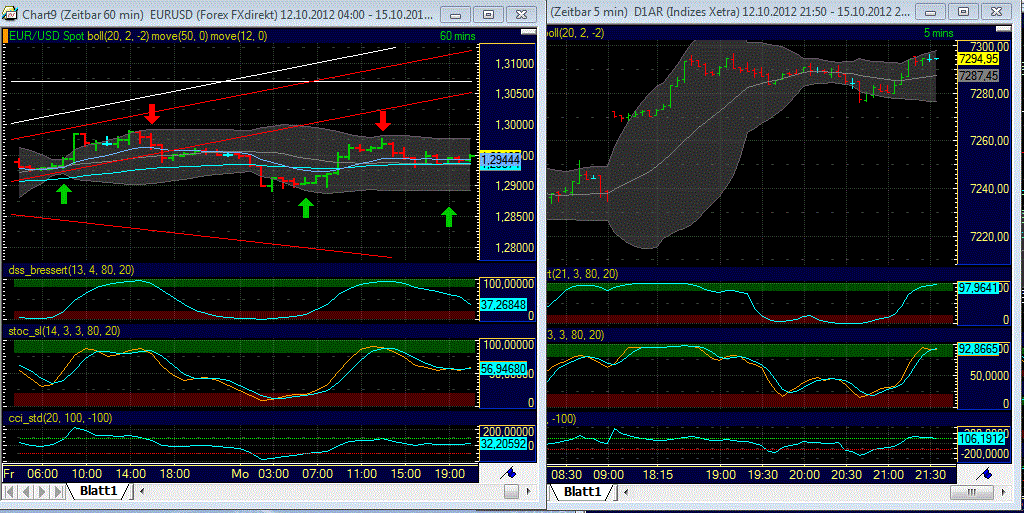
Task: Click the 'Mo' day marker on time axis
Action: [240, 474]
